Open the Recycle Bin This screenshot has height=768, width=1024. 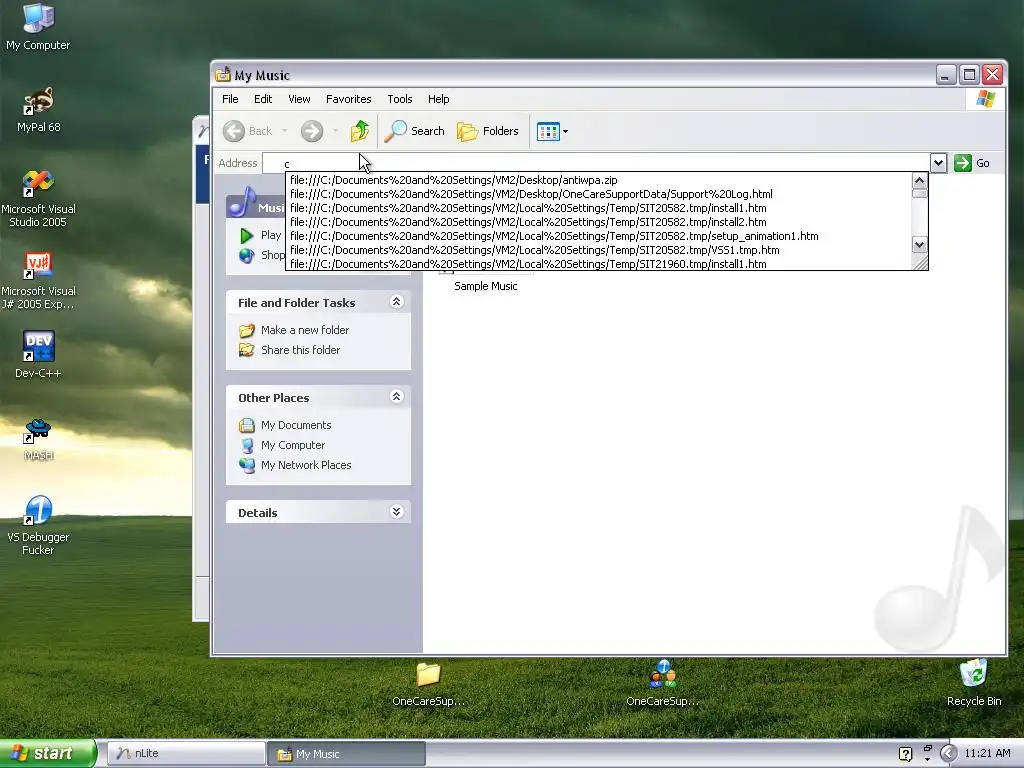pos(974,682)
